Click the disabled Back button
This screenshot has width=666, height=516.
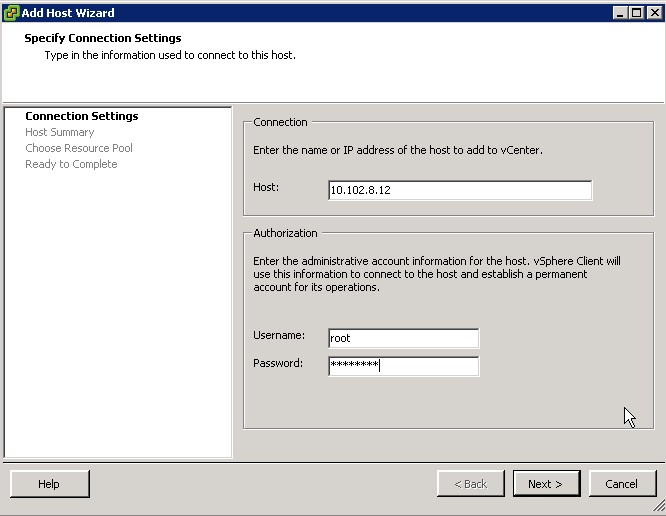point(470,484)
